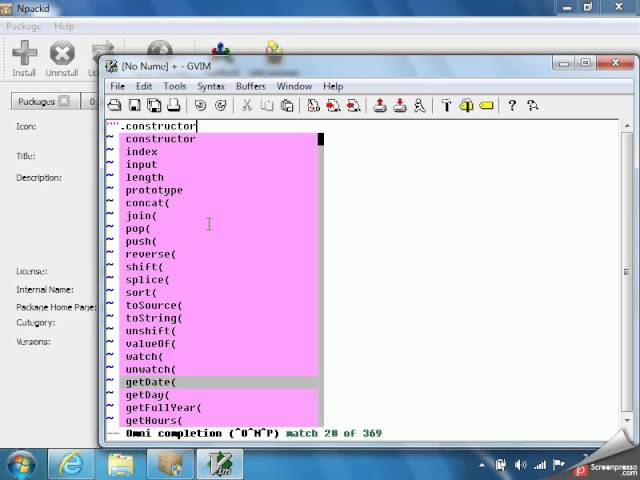Open the GVIM File menu
The height and width of the screenshot is (480, 640).
(x=118, y=87)
